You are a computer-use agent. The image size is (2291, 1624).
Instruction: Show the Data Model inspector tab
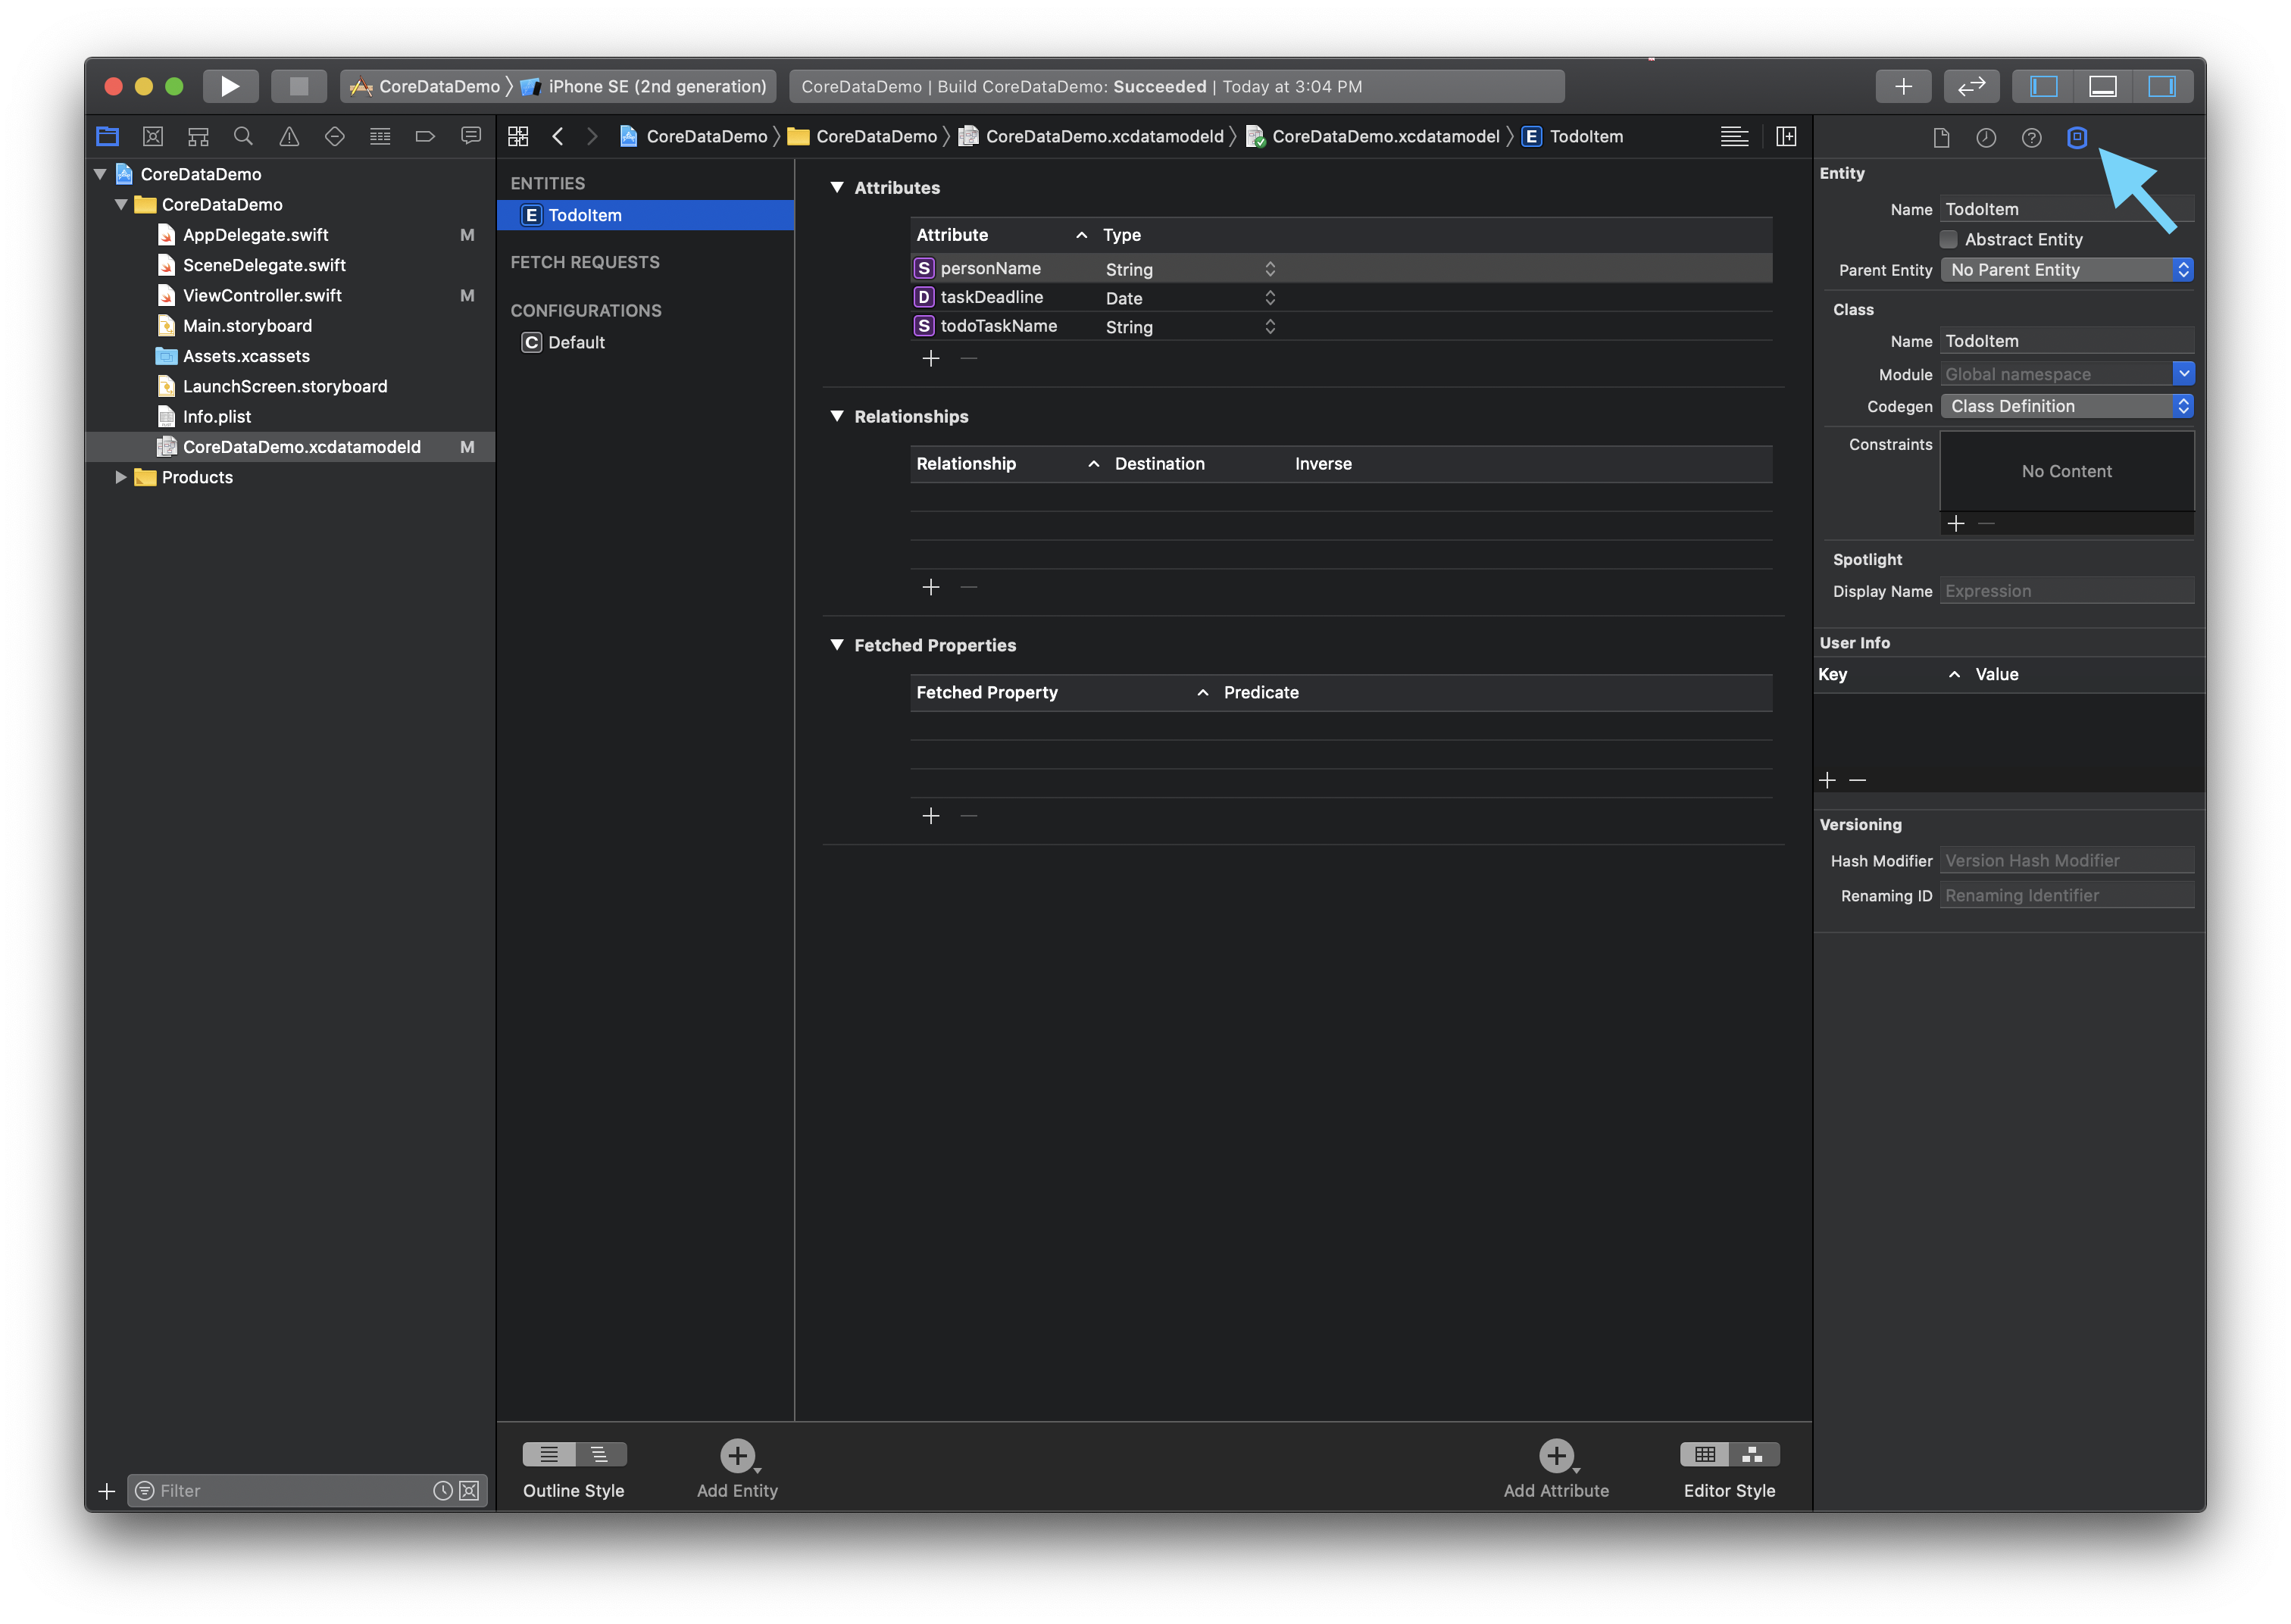click(2076, 137)
